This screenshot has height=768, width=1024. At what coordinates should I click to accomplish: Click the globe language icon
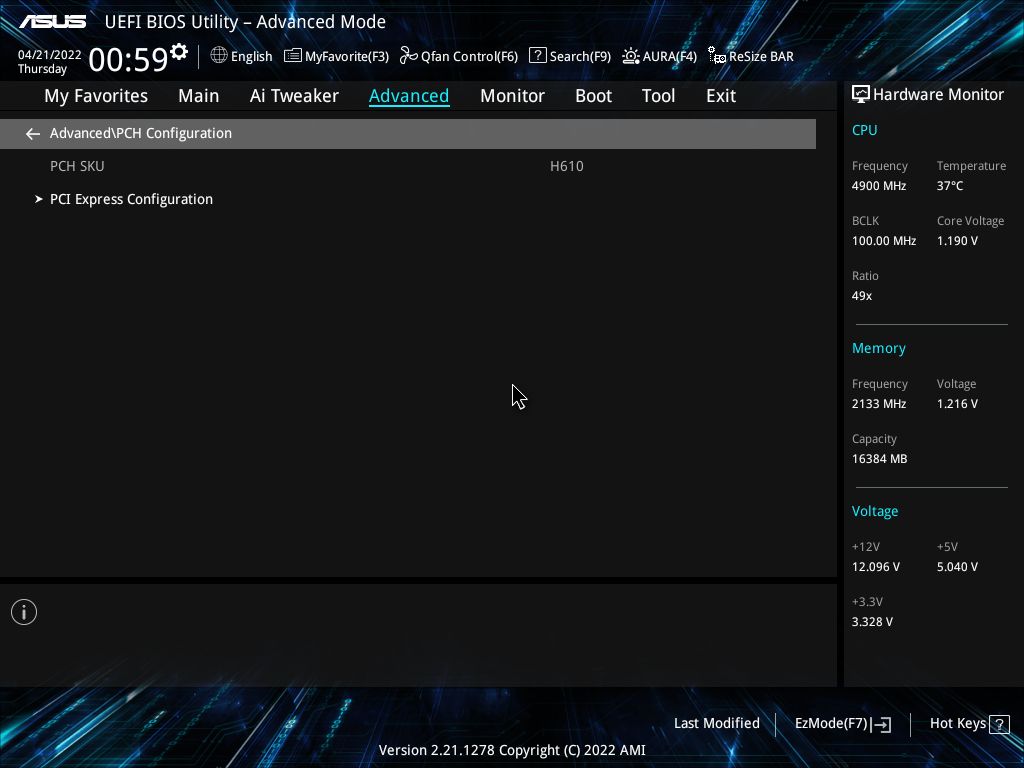(x=219, y=56)
